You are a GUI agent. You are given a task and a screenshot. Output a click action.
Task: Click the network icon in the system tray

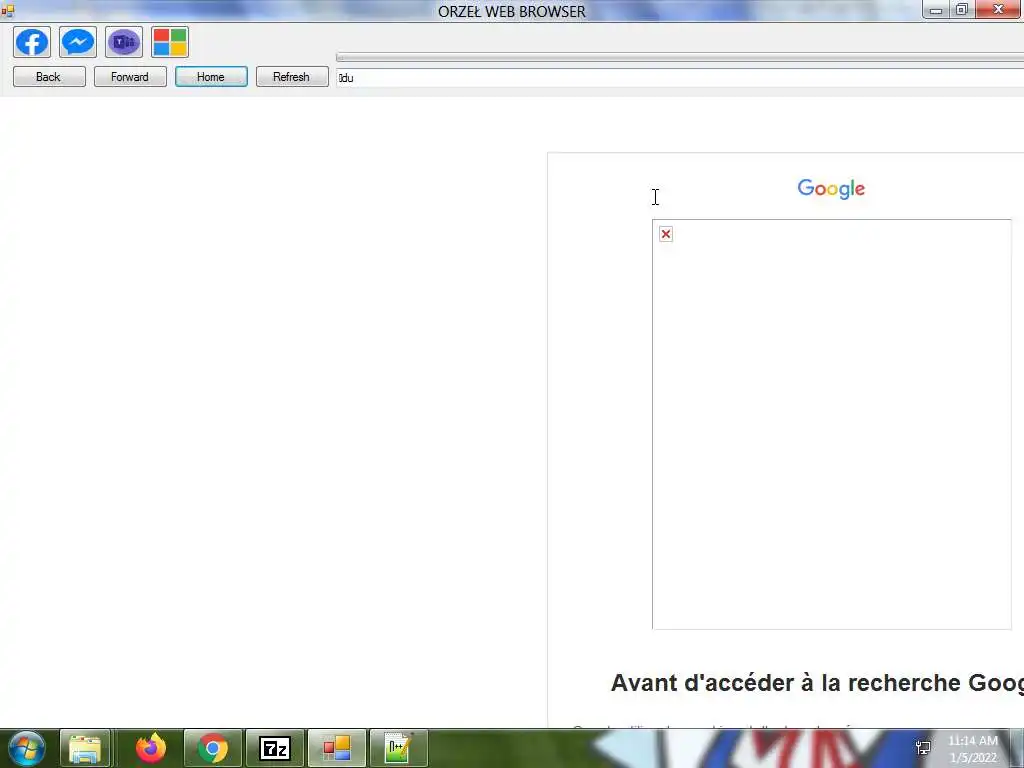click(x=923, y=748)
